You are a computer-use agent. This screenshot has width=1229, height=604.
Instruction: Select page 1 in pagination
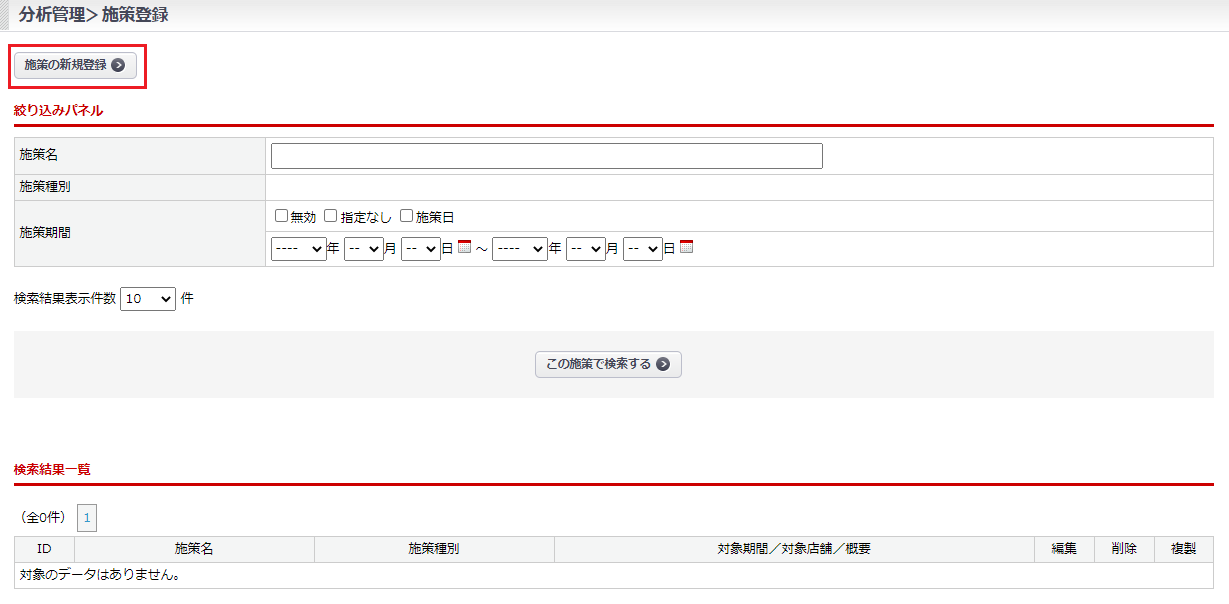pos(87,518)
